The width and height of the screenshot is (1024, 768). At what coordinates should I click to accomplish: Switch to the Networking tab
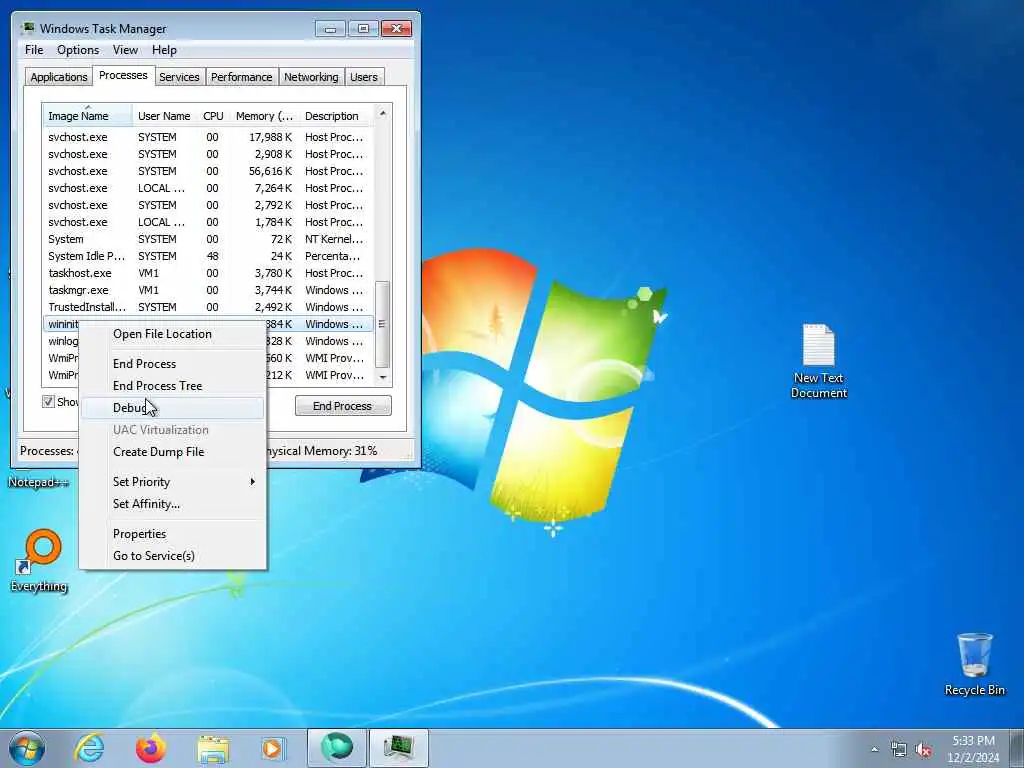point(311,77)
